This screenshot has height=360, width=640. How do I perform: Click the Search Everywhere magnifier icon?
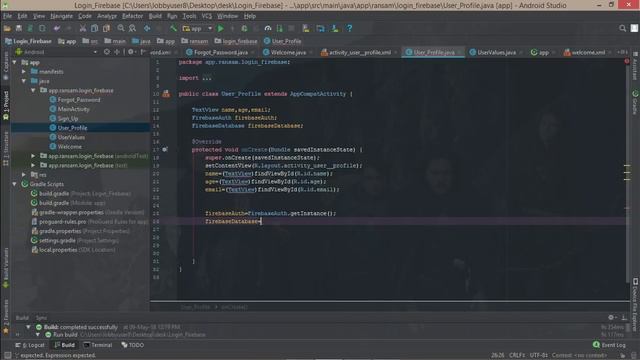pyautogui.click(x=622, y=29)
